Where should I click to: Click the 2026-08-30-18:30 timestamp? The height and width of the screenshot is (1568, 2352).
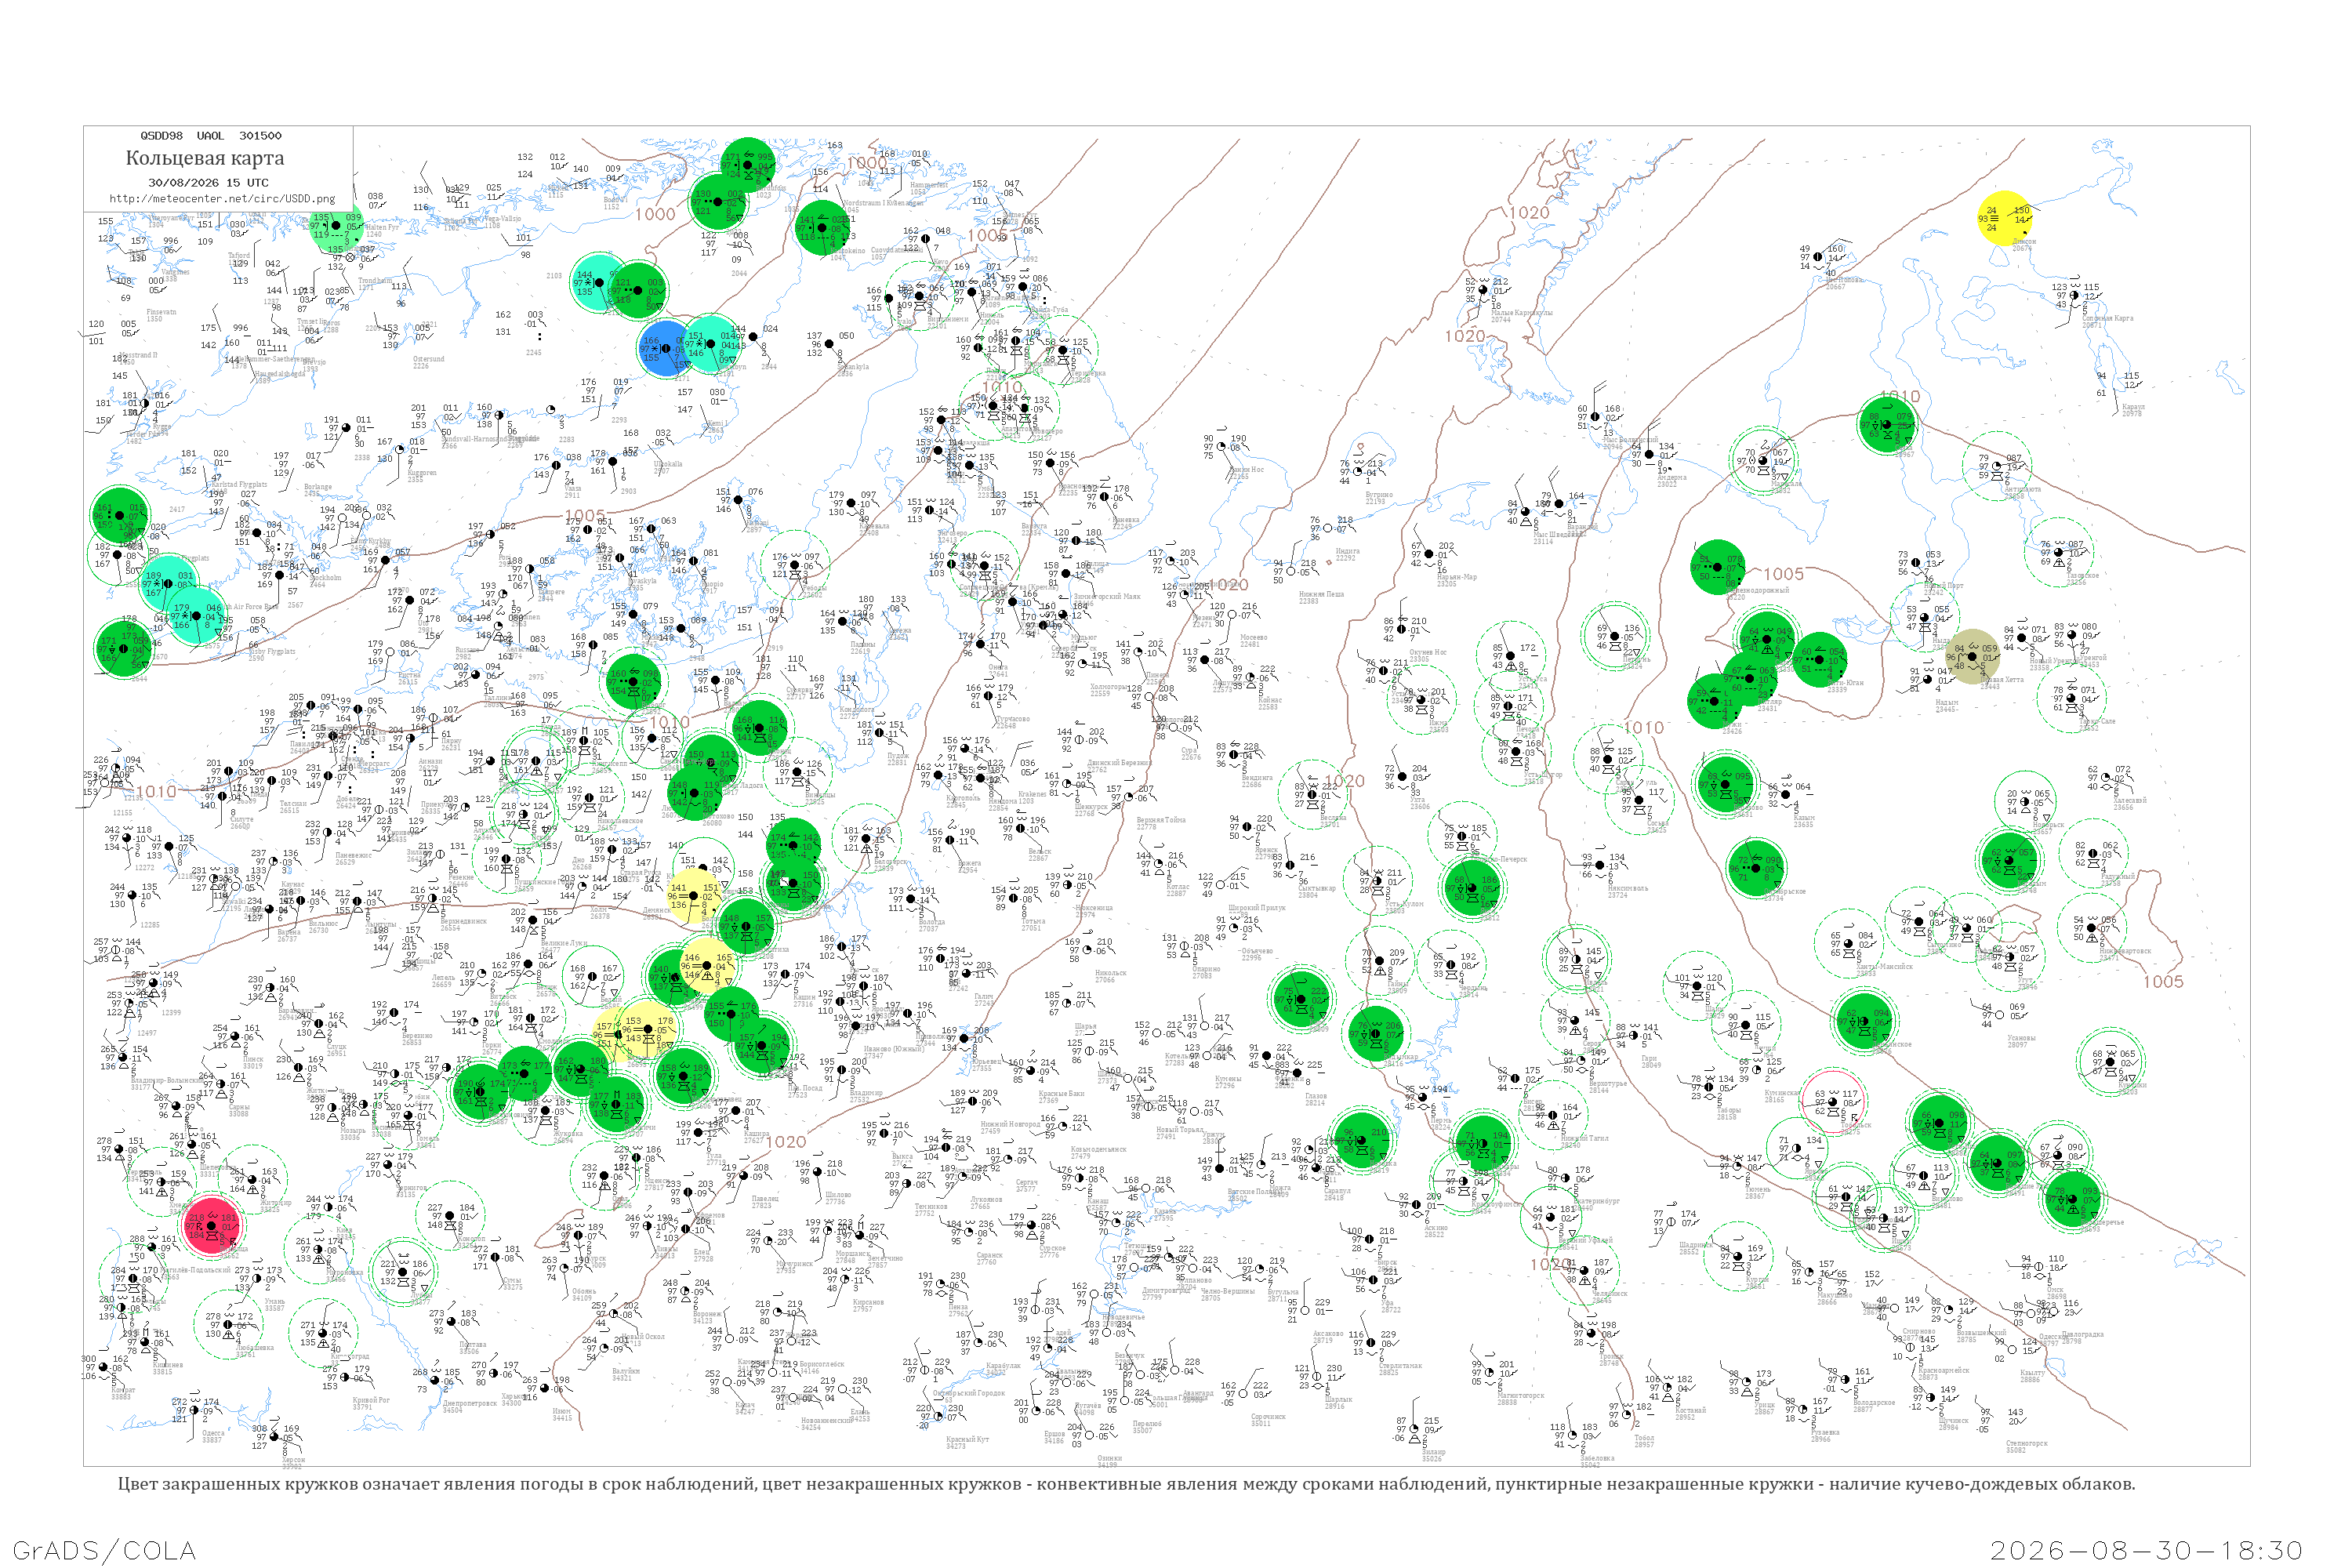(2146, 1551)
